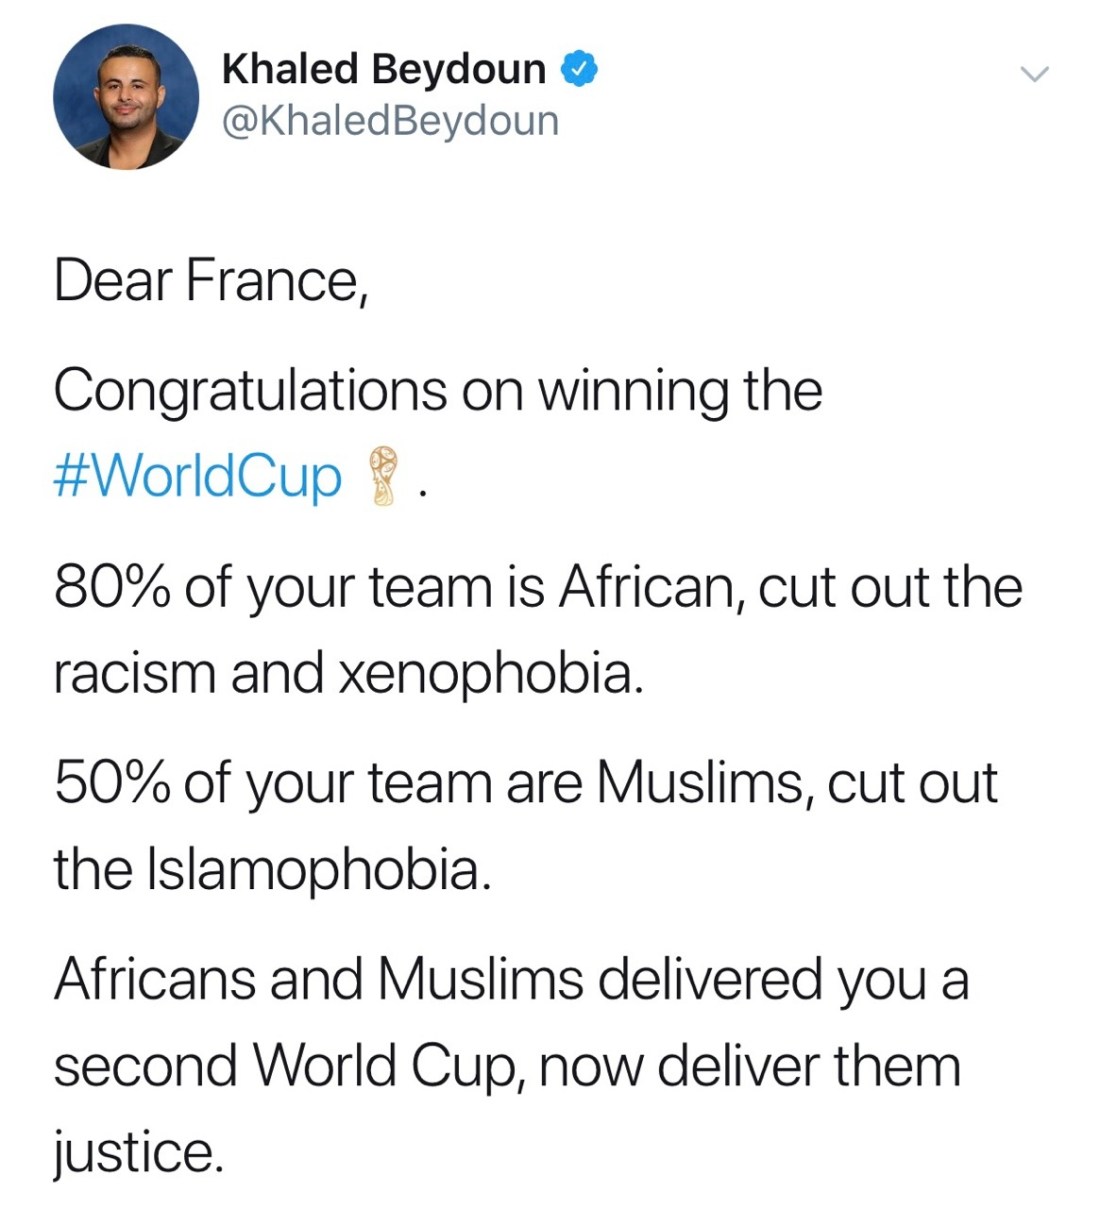Open the tweet options chevron menu
This screenshot has width=1100, height=1208.
[x=1034, y=74]
